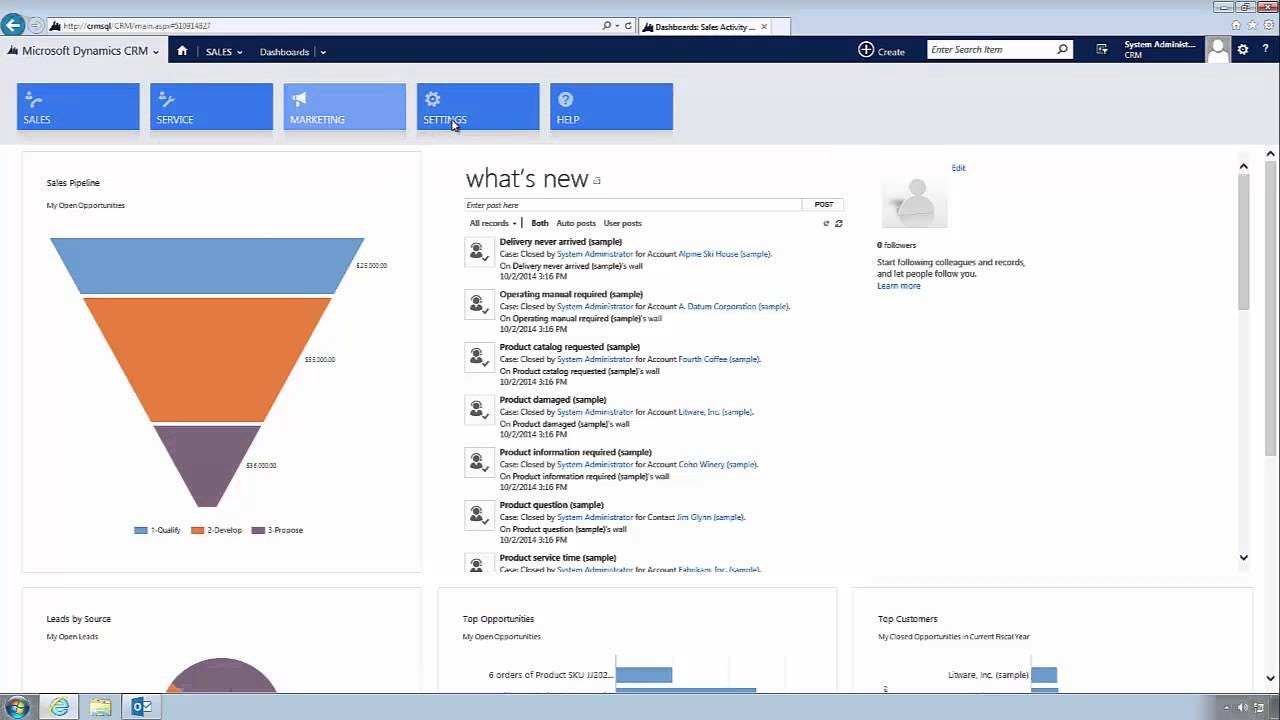Filter feed to User posts
1280x720 pixels.
pyautogui.click(x=623, y=223)
